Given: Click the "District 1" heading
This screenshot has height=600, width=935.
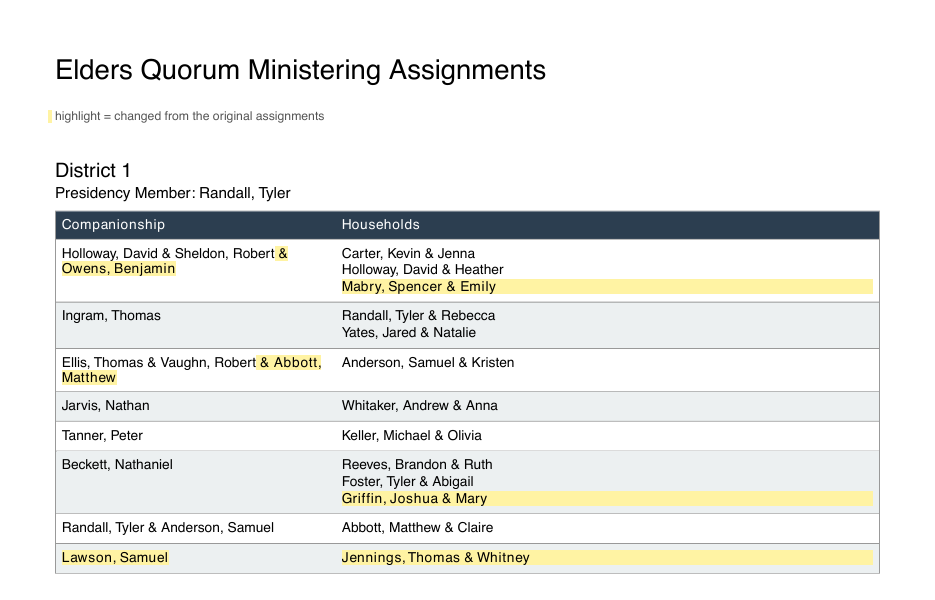Looking at the screenshot, I should pos(92,171).
